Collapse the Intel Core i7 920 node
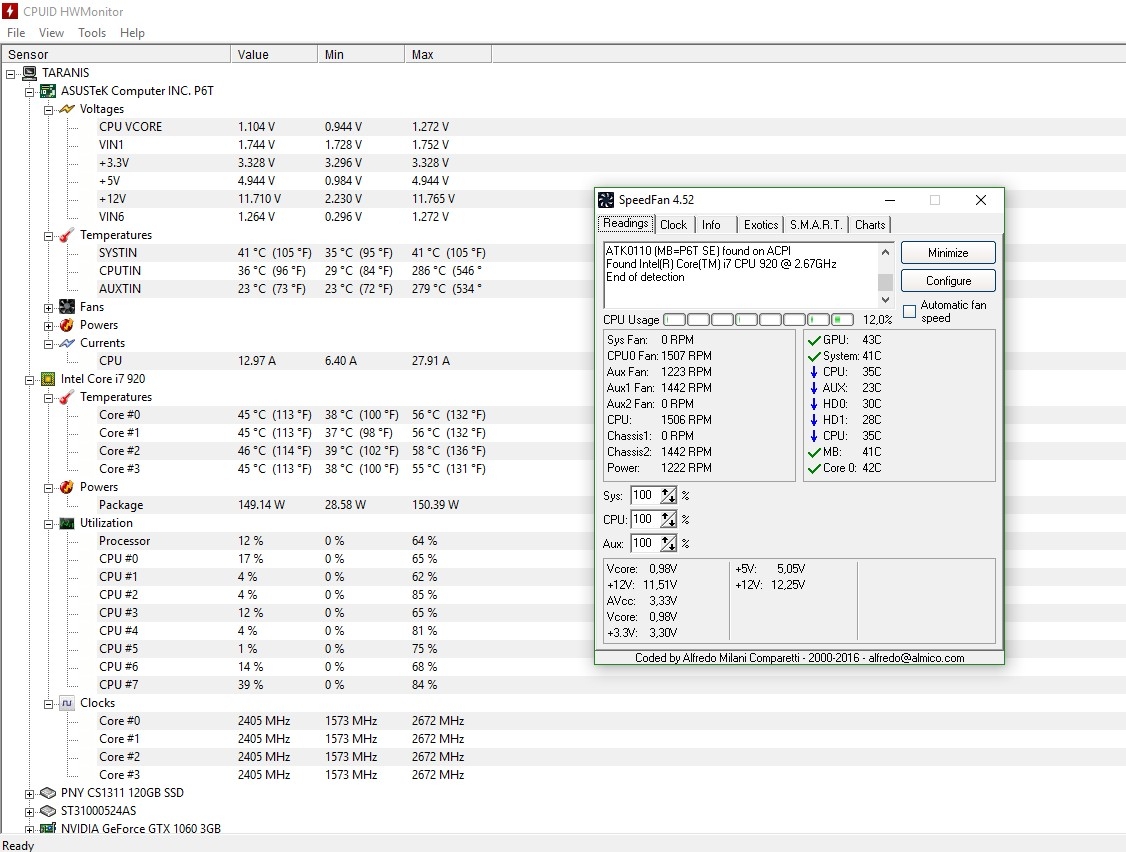The image size is (1126, 852). (29, 379)
